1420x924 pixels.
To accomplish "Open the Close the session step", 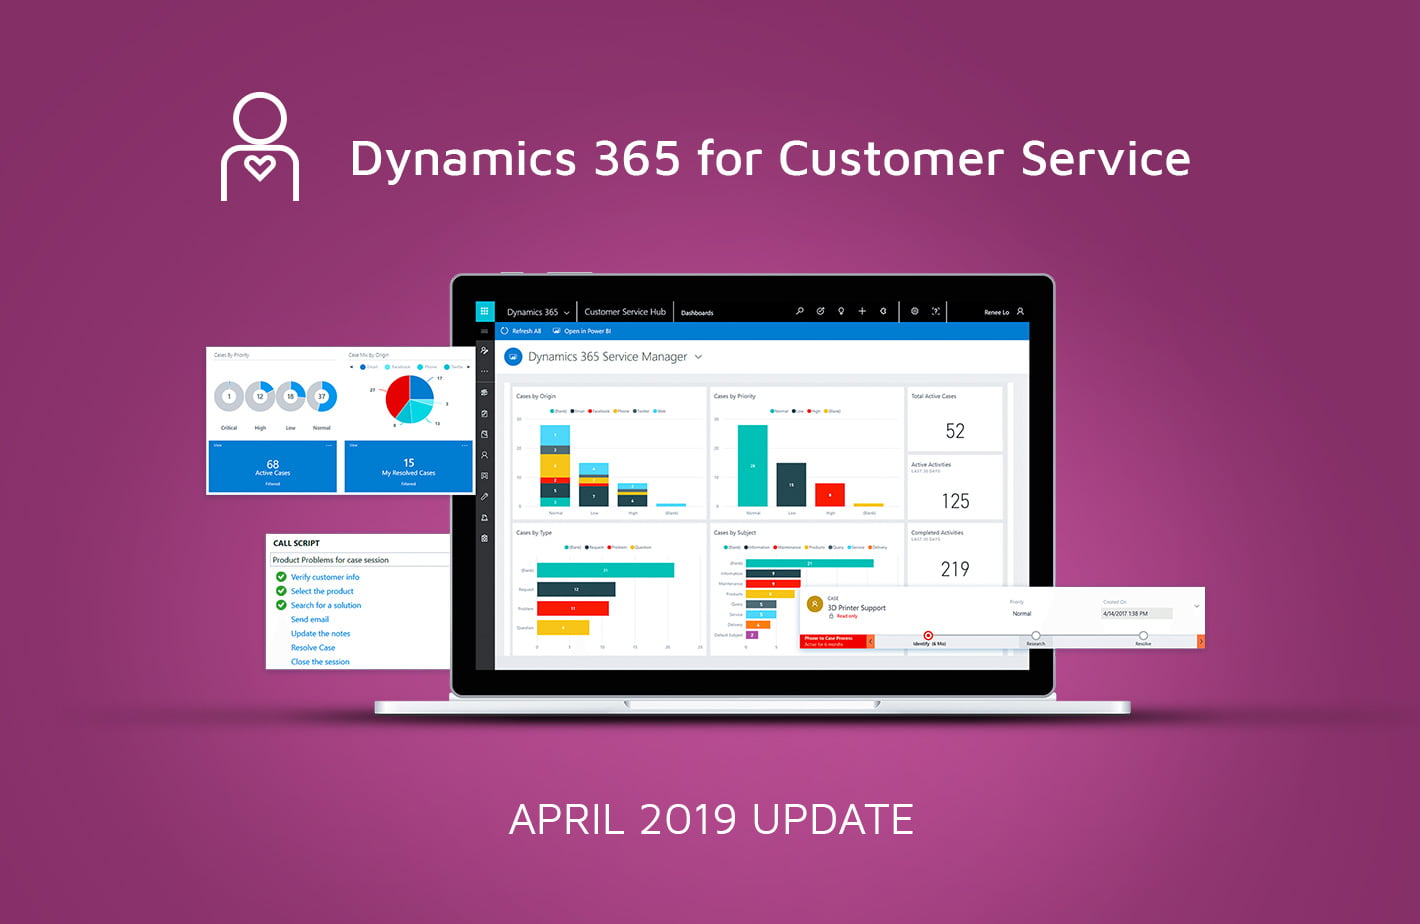I will coord(320,661).
